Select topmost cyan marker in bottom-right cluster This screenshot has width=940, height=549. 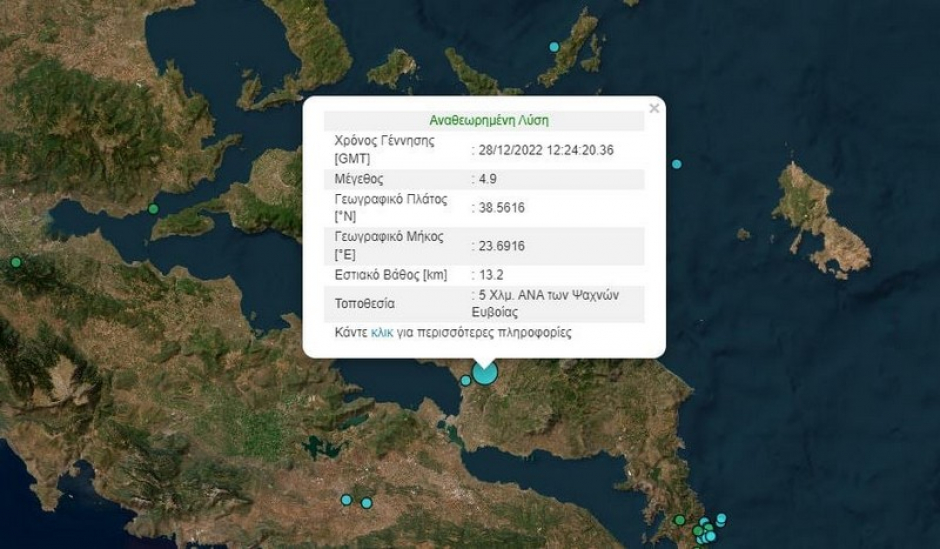coord(721,518)
